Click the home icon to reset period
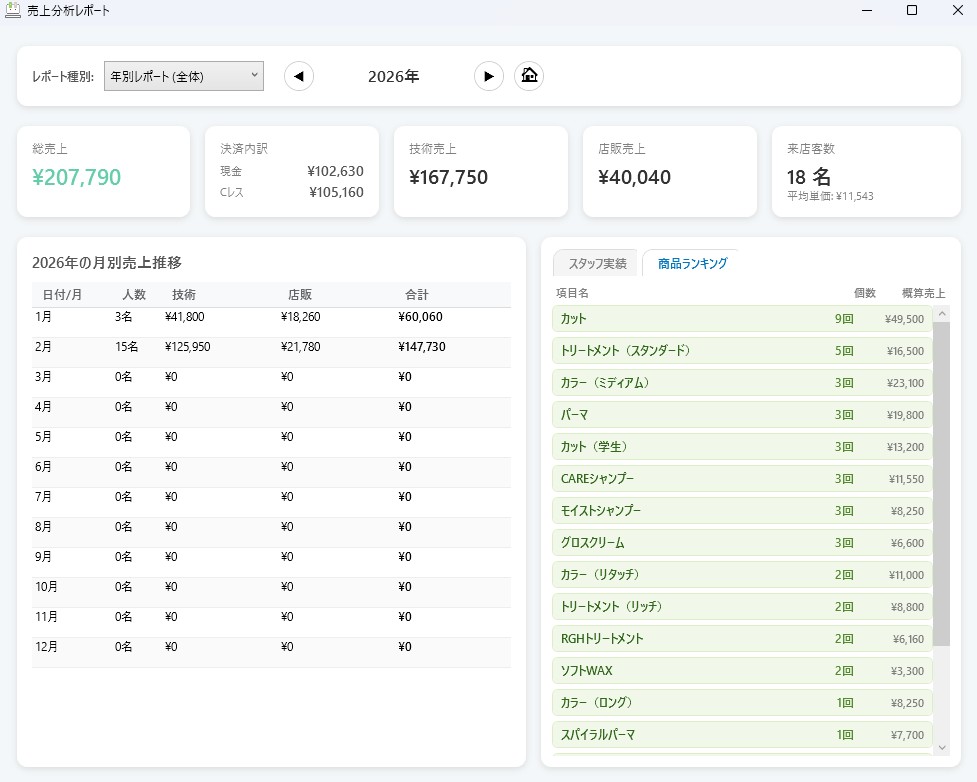The image size is (977, 782). pyautogui.click(x=529, y=76)
